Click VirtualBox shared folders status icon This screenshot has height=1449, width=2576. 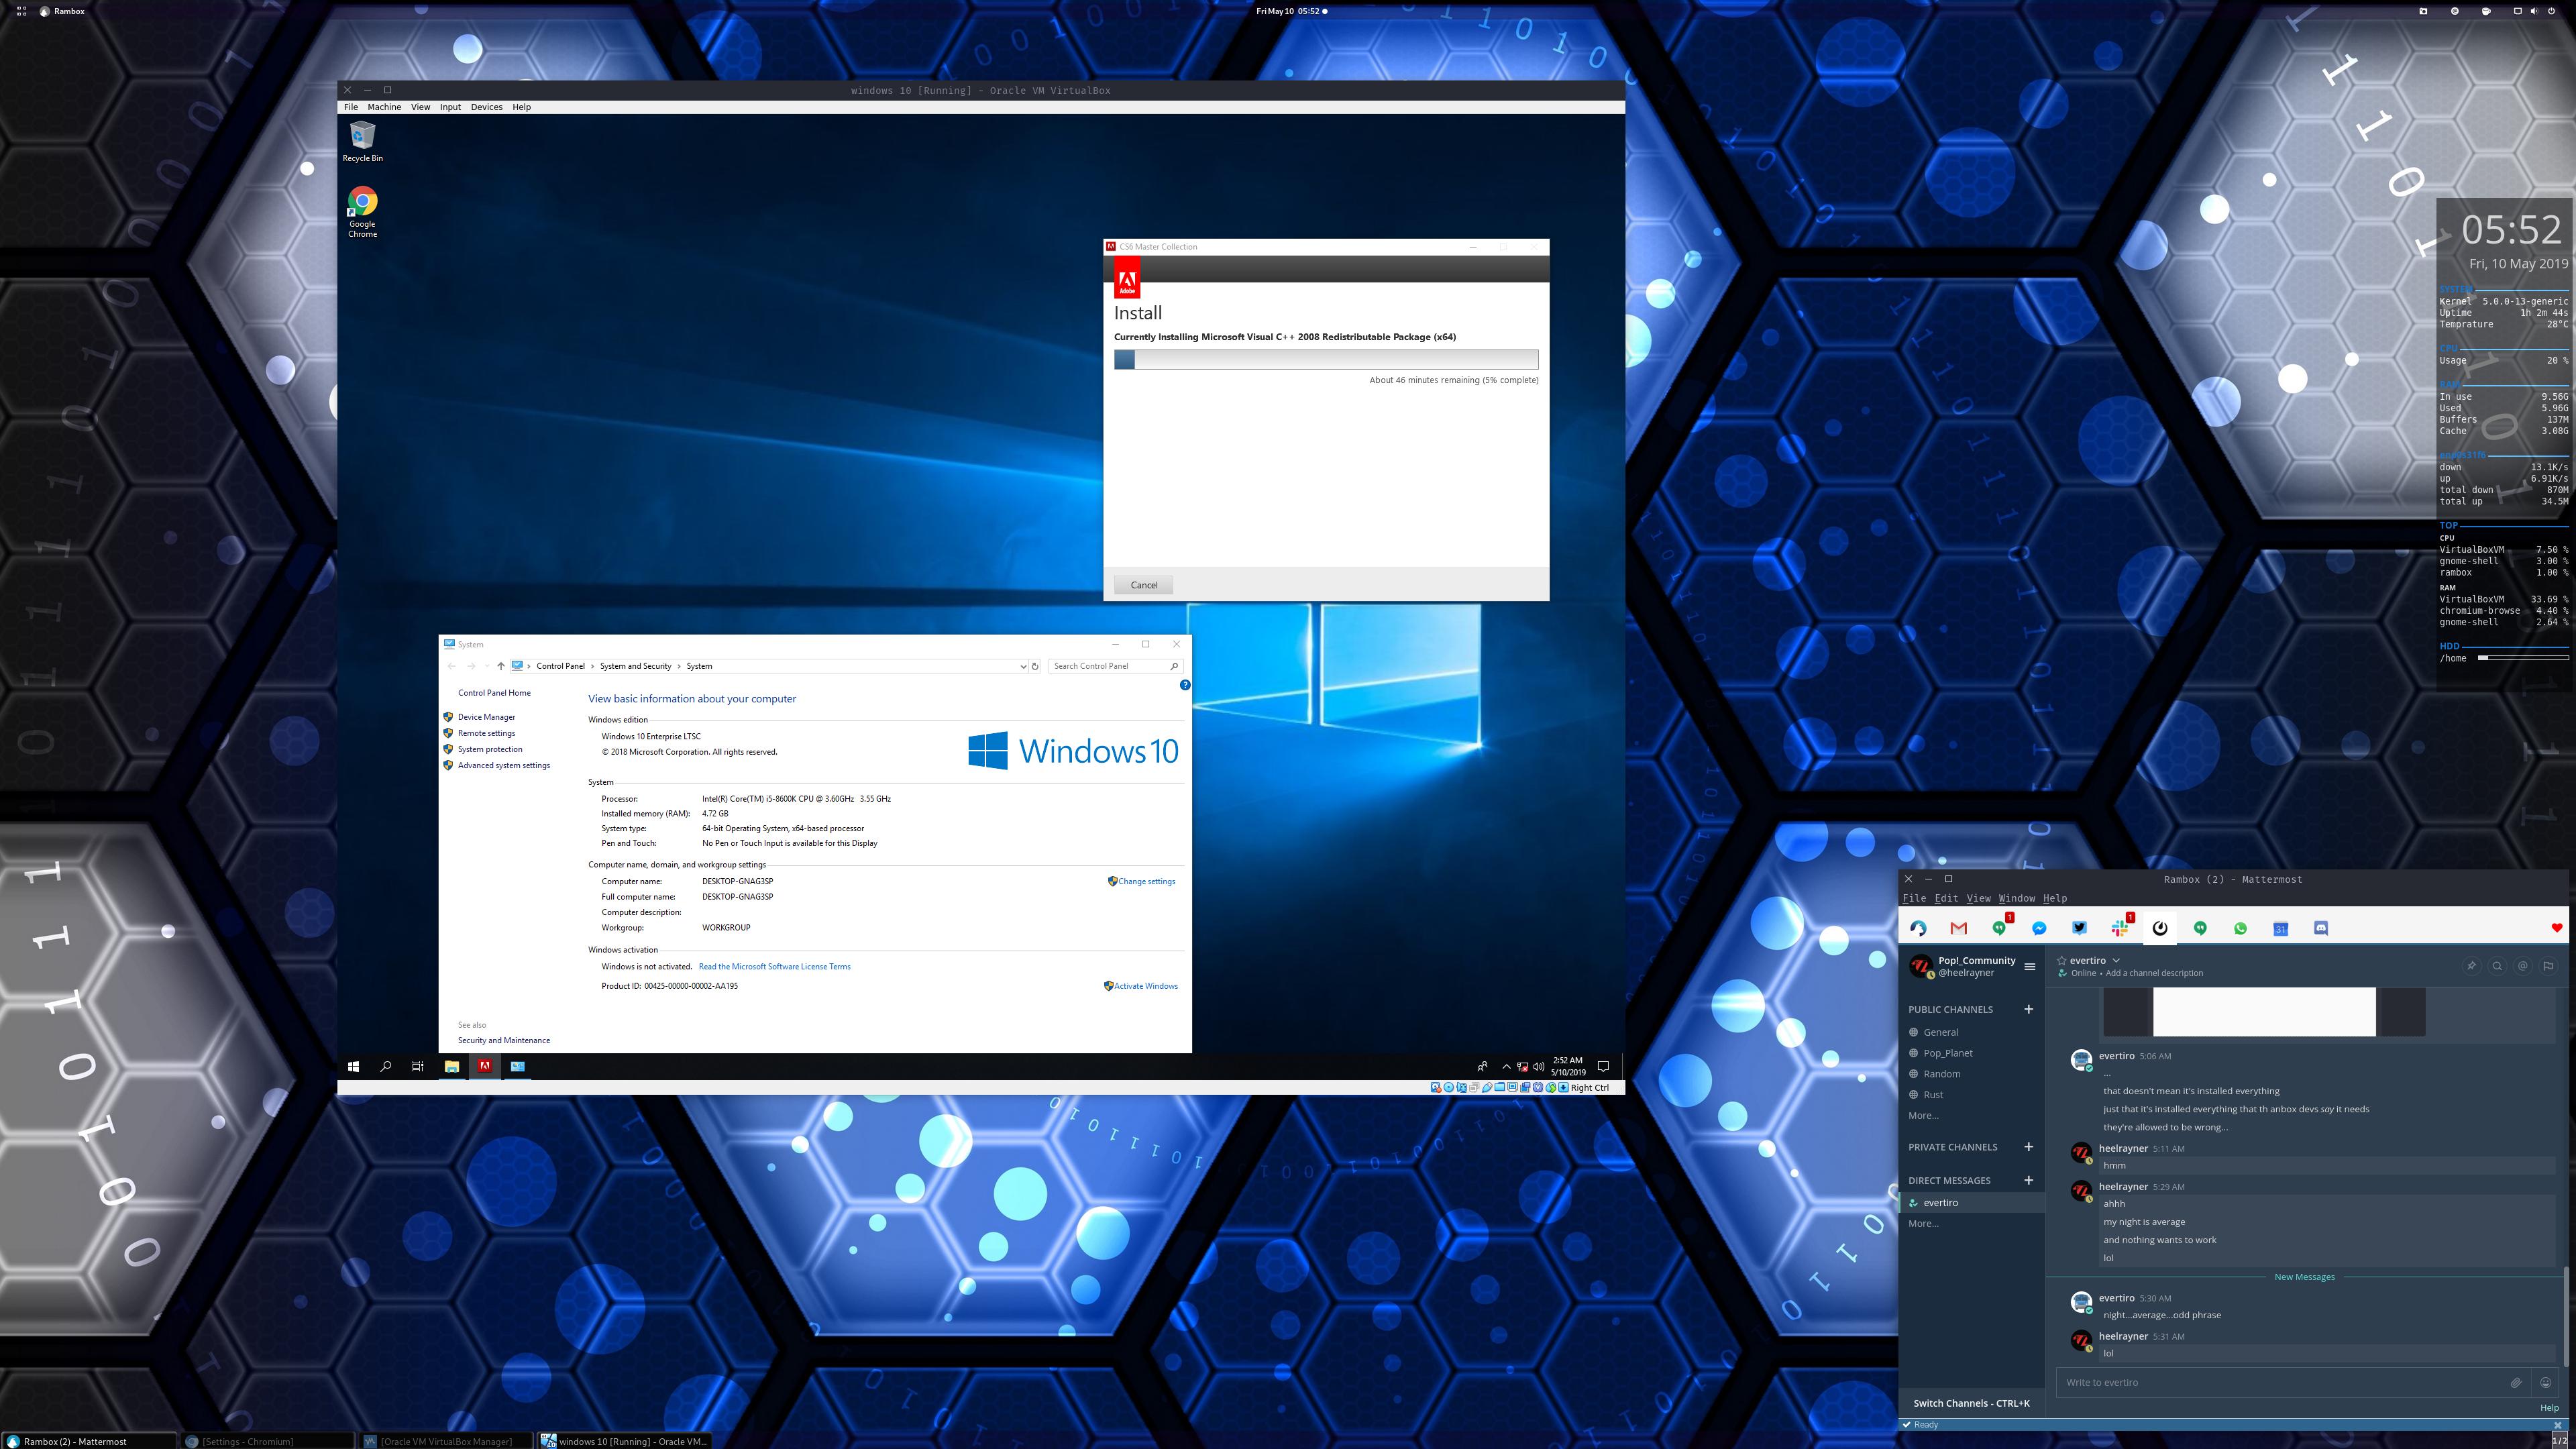tap(1500, 1088)
